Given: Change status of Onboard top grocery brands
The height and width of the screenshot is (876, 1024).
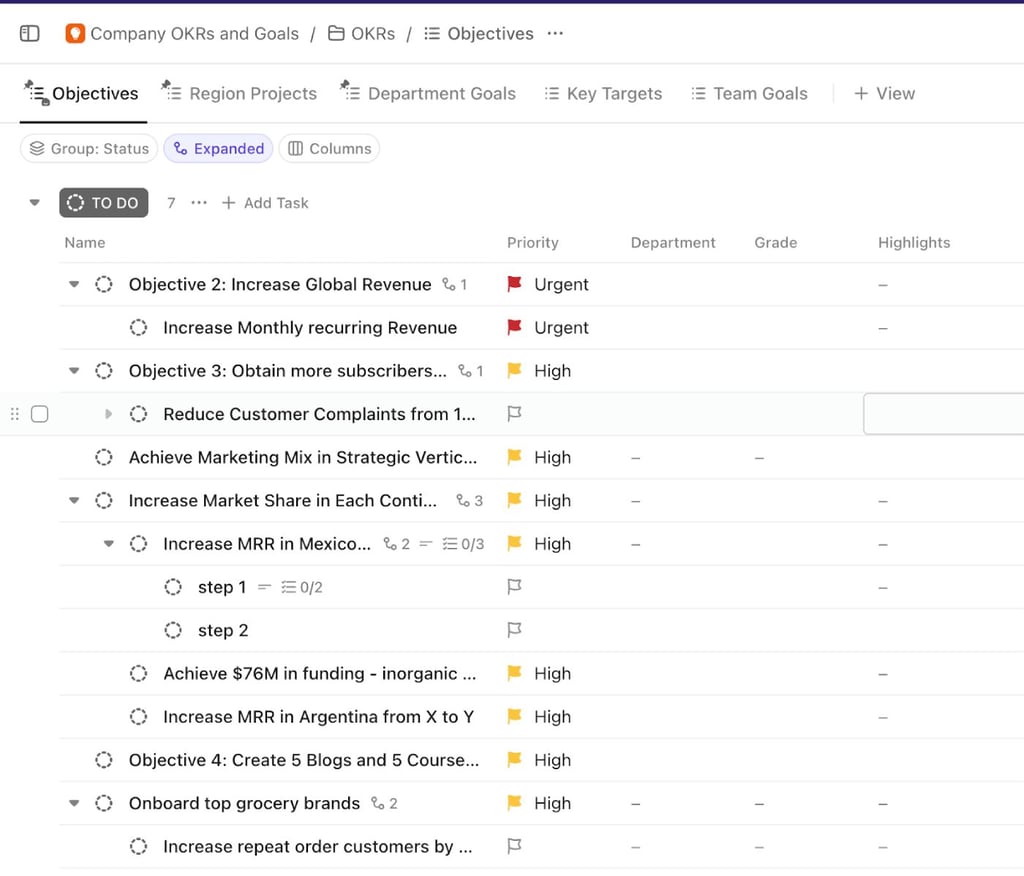Looking at the screenshot, I should point(104,803).
